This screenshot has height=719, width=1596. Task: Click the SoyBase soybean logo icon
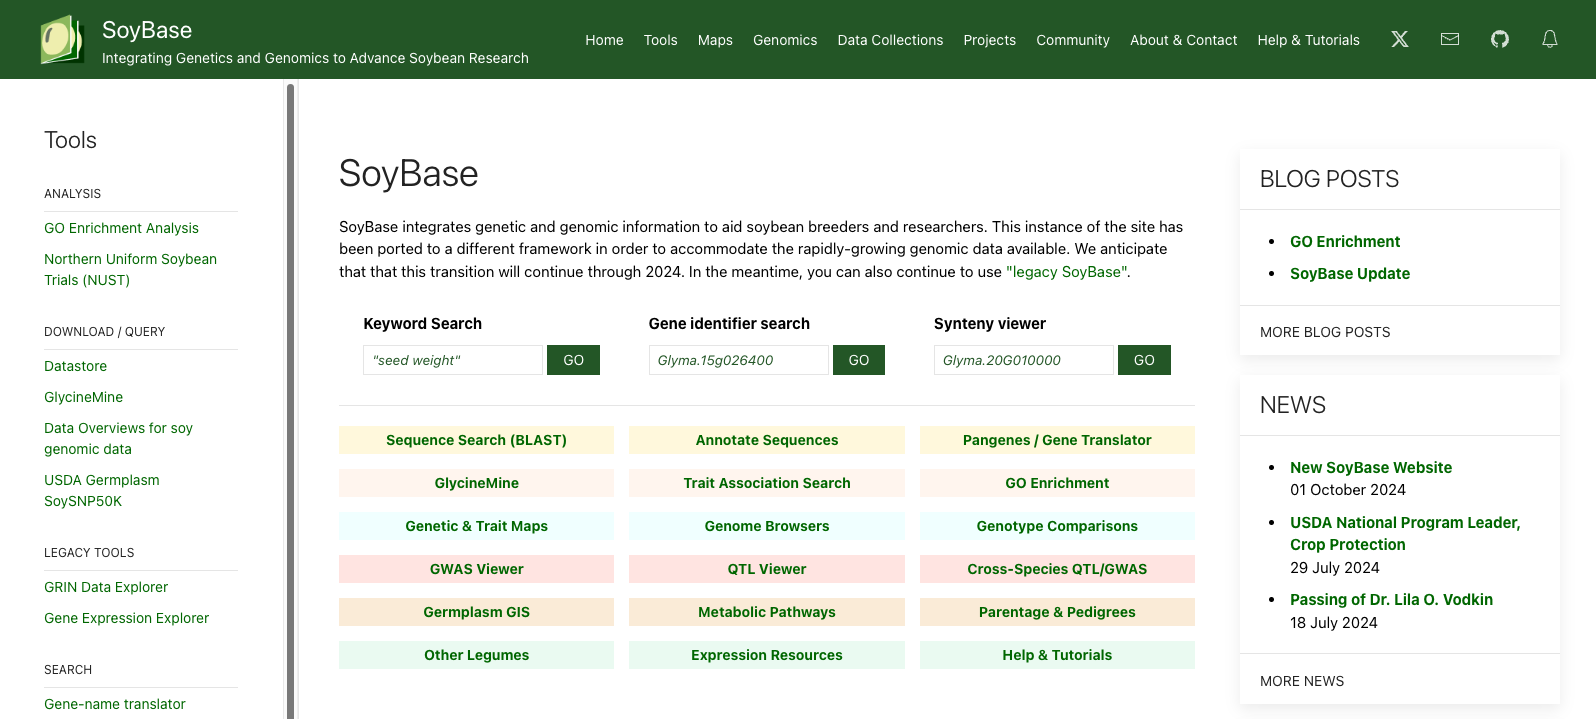click(61, 40)
